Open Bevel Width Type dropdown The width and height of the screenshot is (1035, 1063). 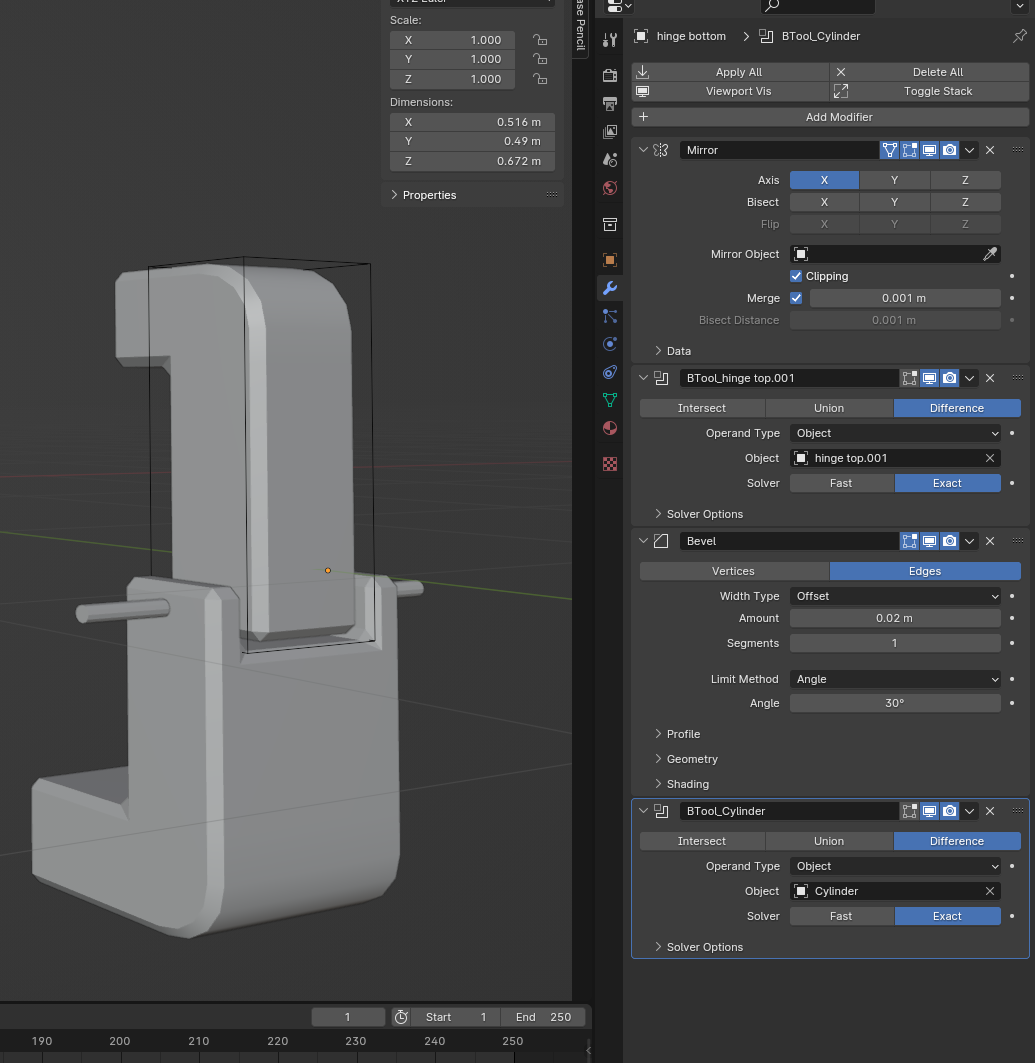pos(894,596)
